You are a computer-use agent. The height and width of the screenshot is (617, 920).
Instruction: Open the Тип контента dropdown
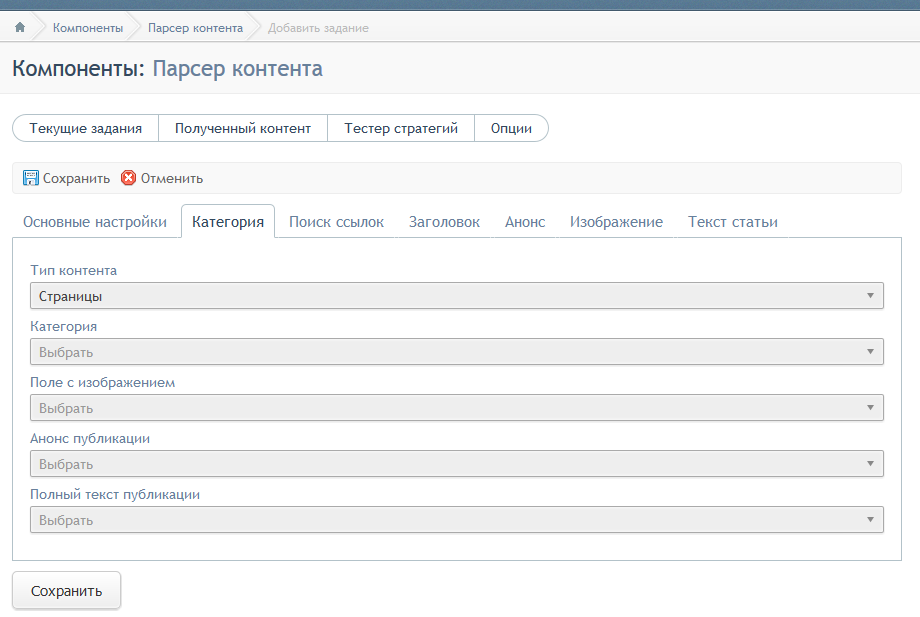(x=457, y=296)
